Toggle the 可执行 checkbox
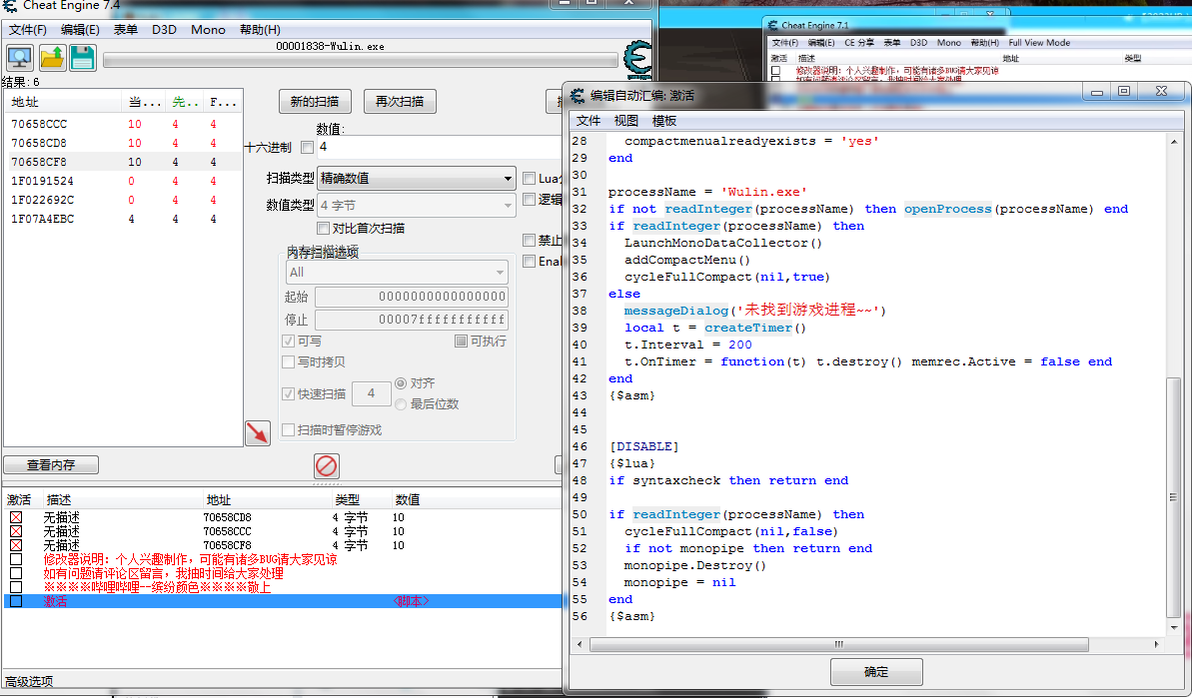The height and width of the screenshot is (698, 1192). click(461, 341)
